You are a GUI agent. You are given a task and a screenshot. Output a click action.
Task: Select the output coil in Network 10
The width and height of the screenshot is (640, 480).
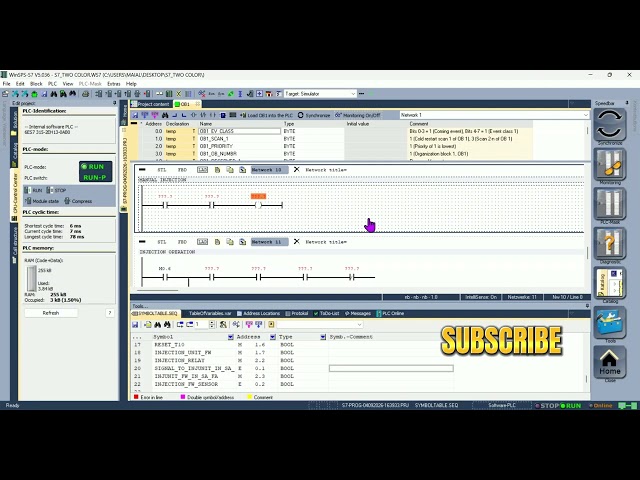tap(258, 205)
